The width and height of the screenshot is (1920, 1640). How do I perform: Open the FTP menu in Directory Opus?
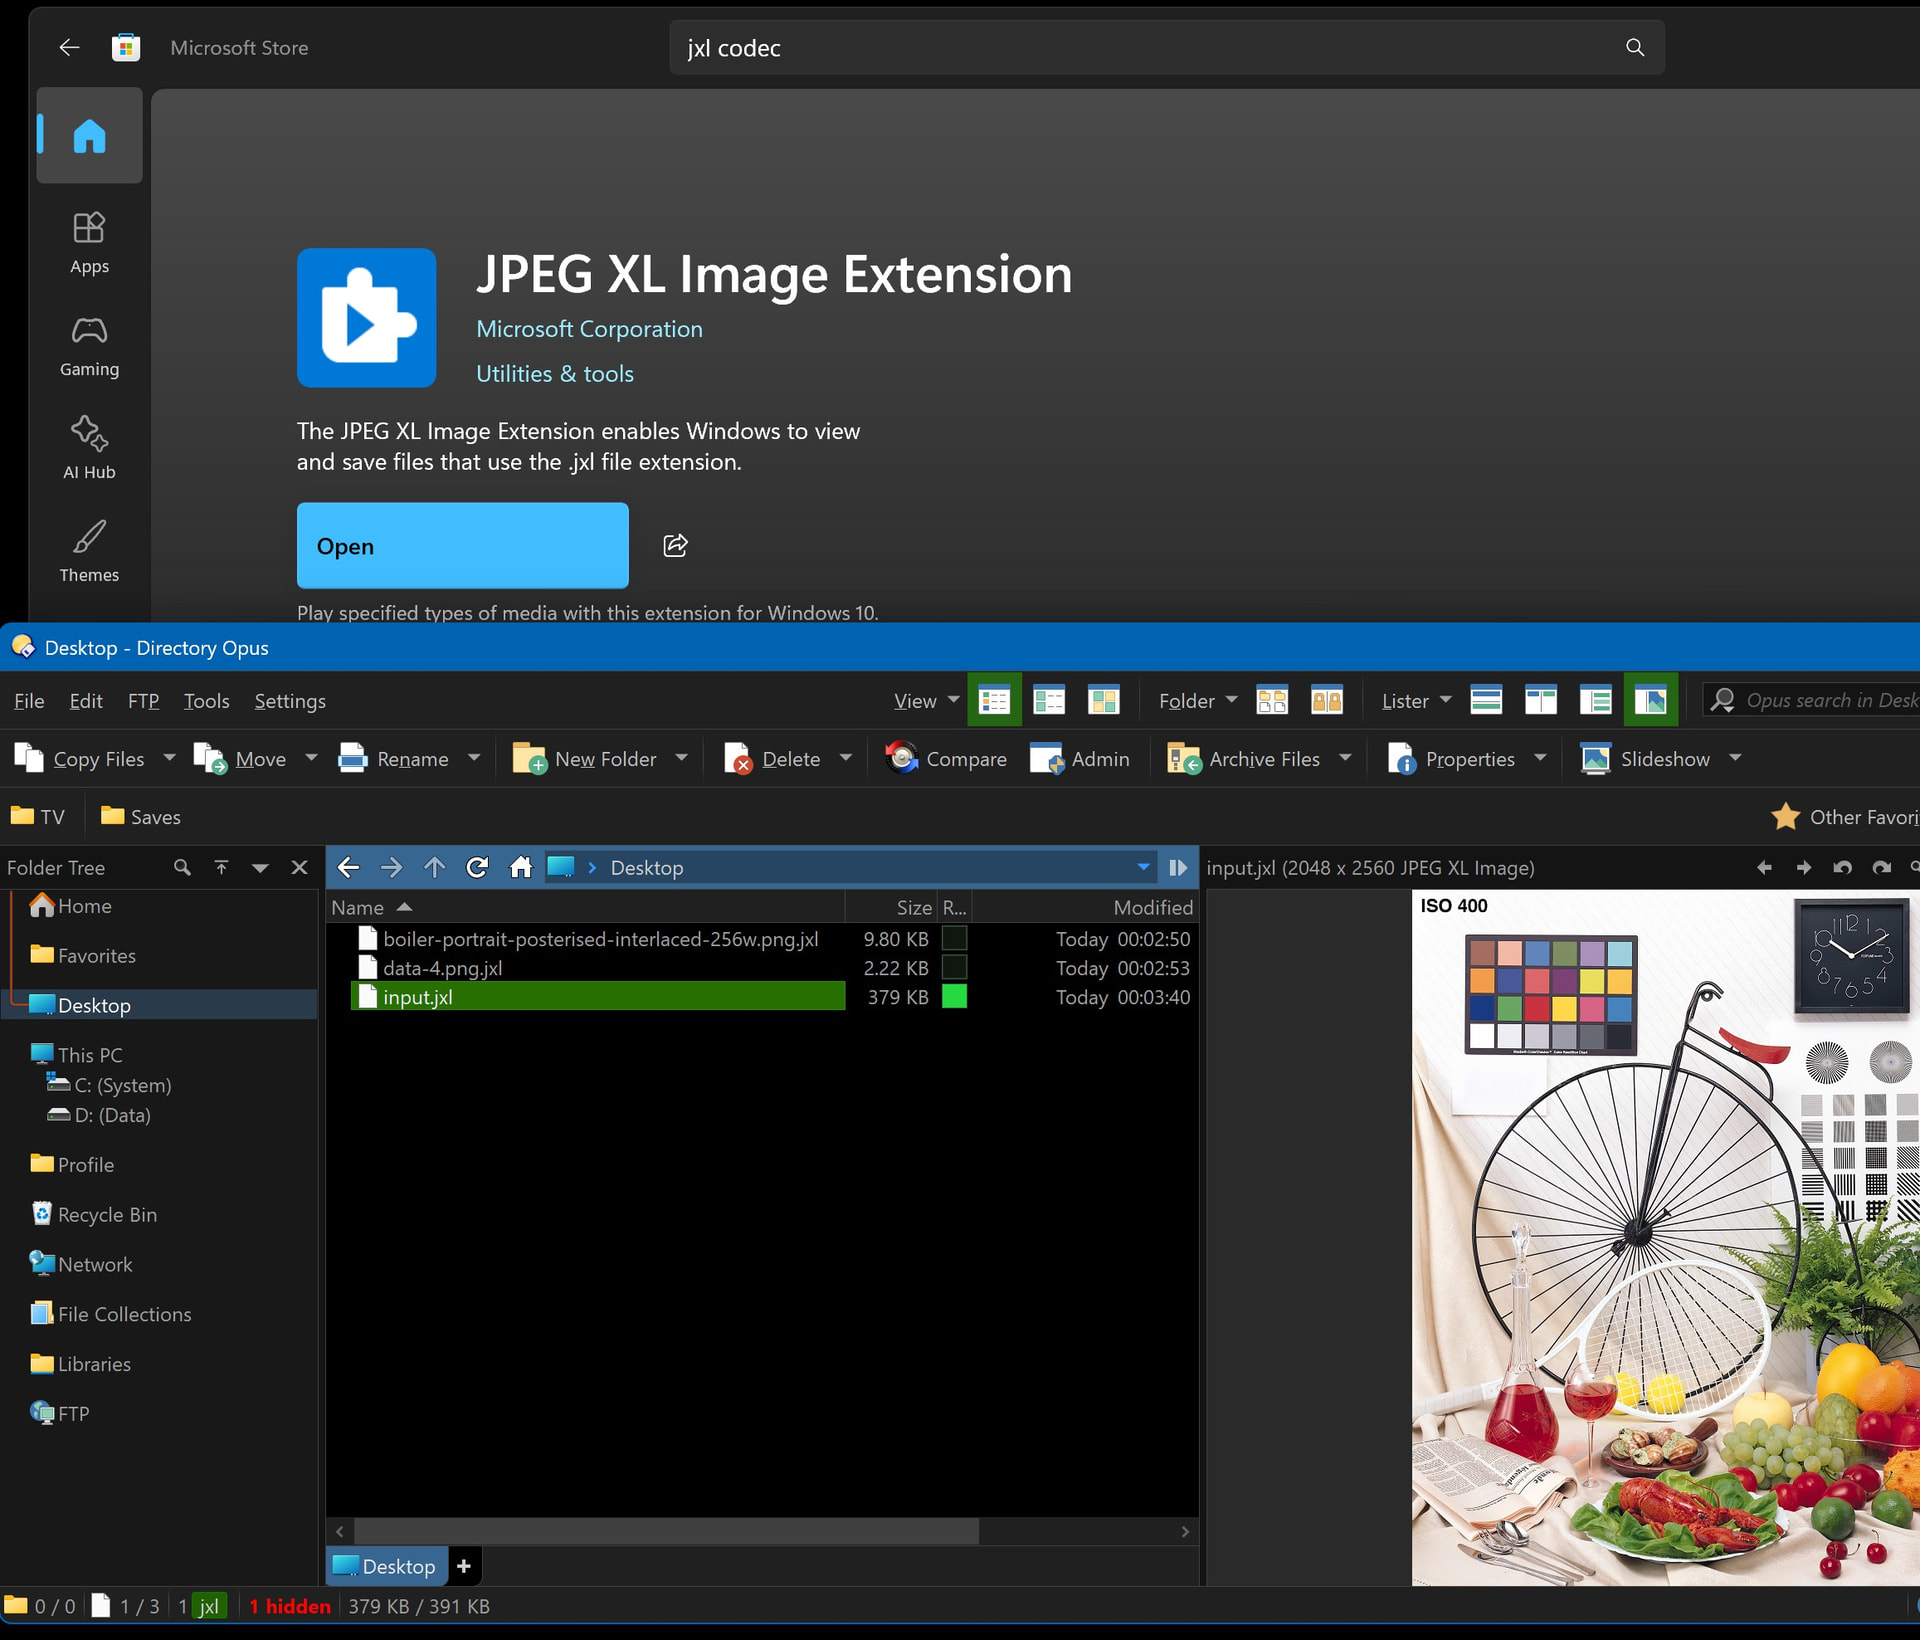(143, 701)
